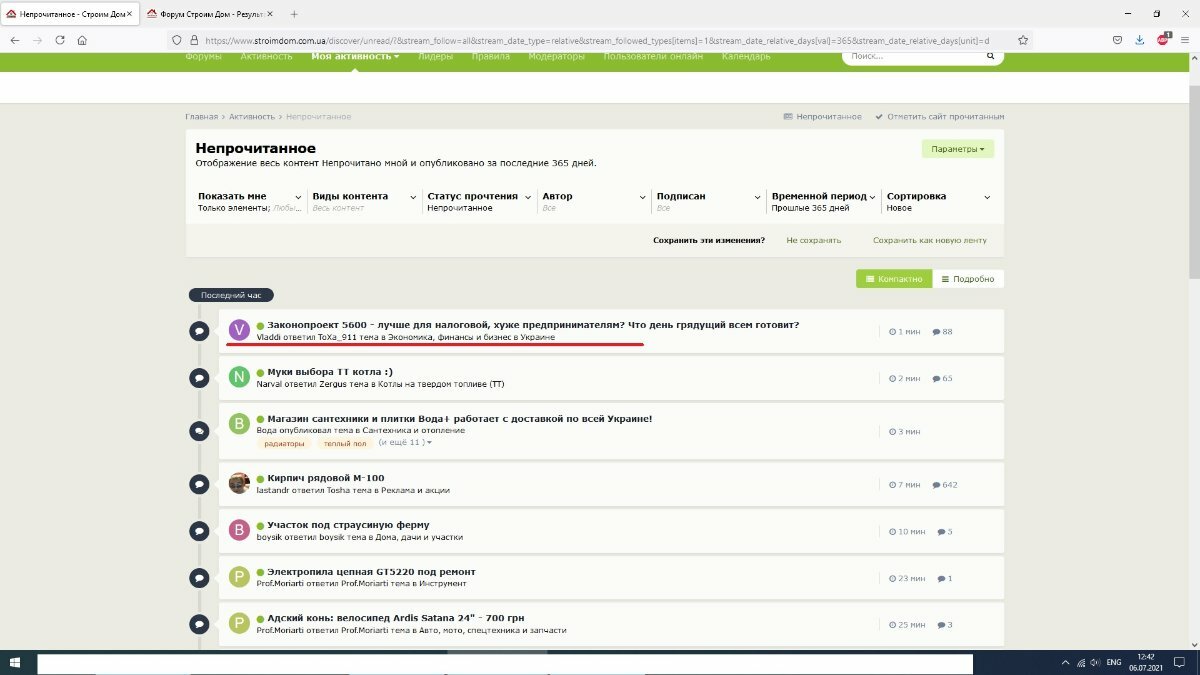Open the Подписан filter dropdown
1200x675 pixels.
point(709,202)
